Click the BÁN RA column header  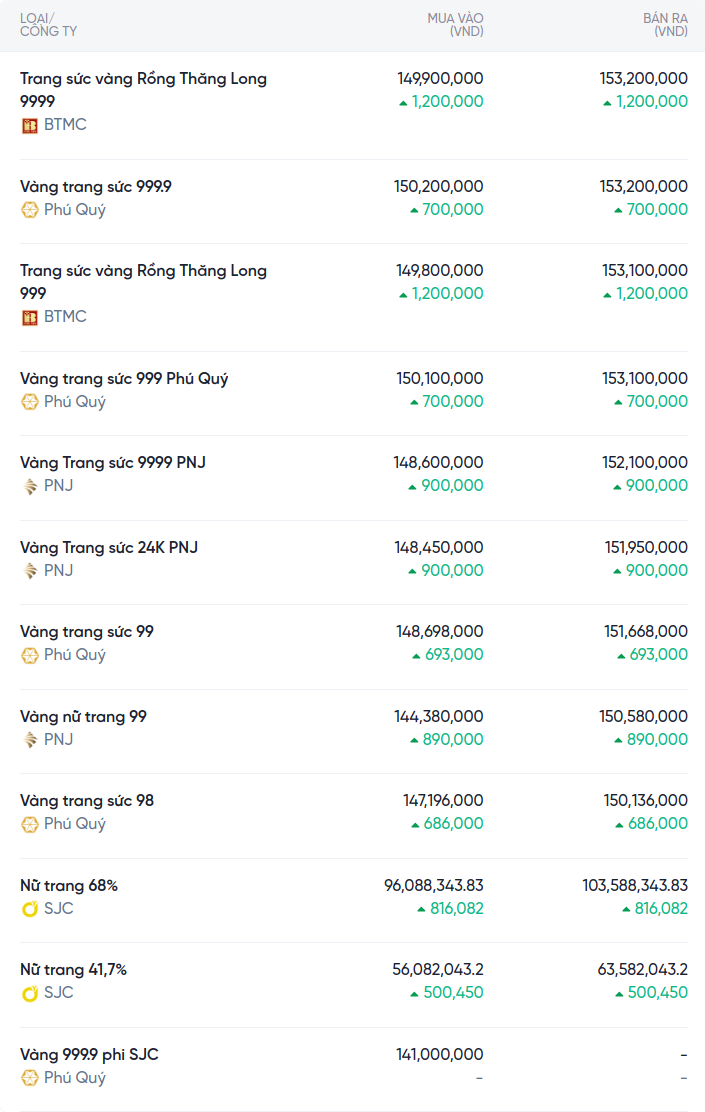coord(665,25)
